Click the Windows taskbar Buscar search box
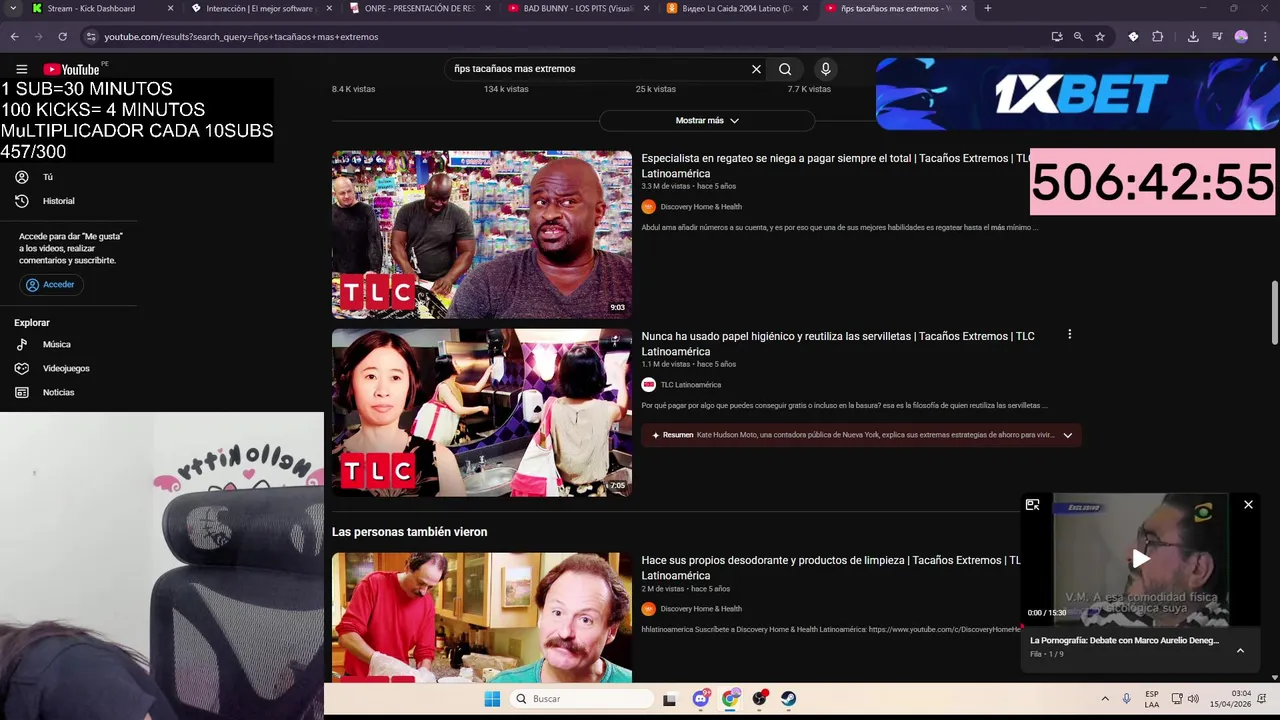Image resolution: width=1280 pixels, height=720 pixels. [x=582, y=699]
